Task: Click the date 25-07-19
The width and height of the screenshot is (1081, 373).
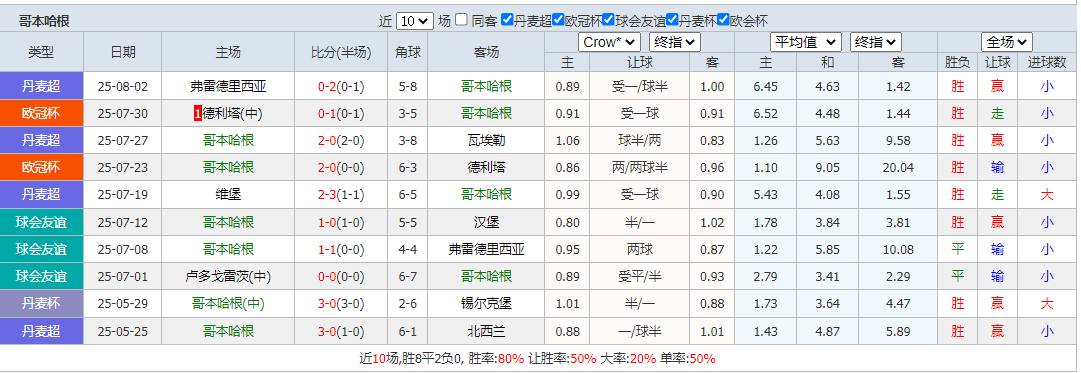Action: 123,194
